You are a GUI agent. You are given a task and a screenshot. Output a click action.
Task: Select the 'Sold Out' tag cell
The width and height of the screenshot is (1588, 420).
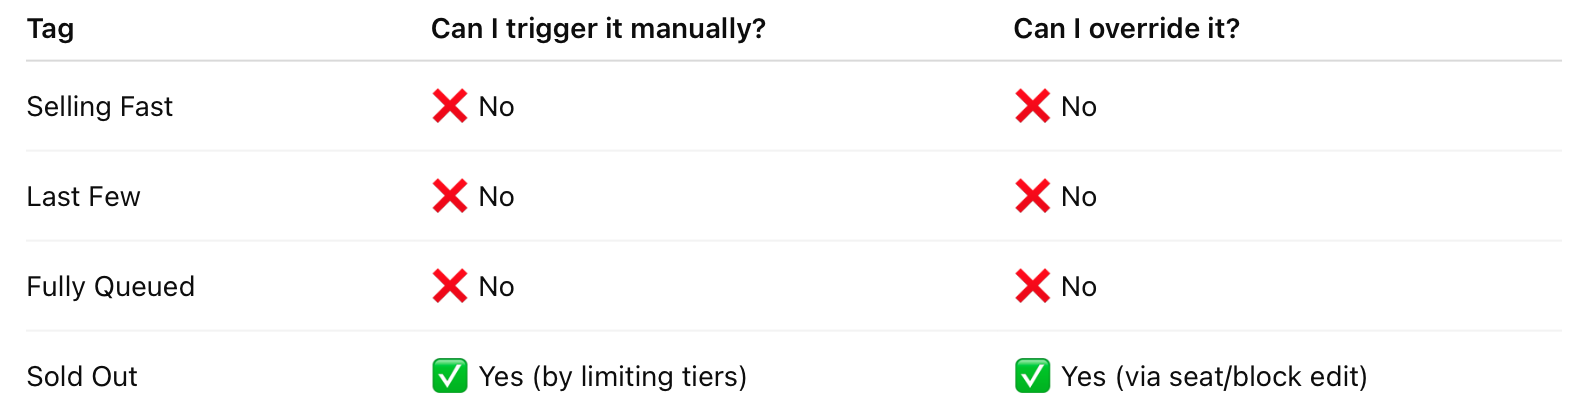[x=82, y=376]
